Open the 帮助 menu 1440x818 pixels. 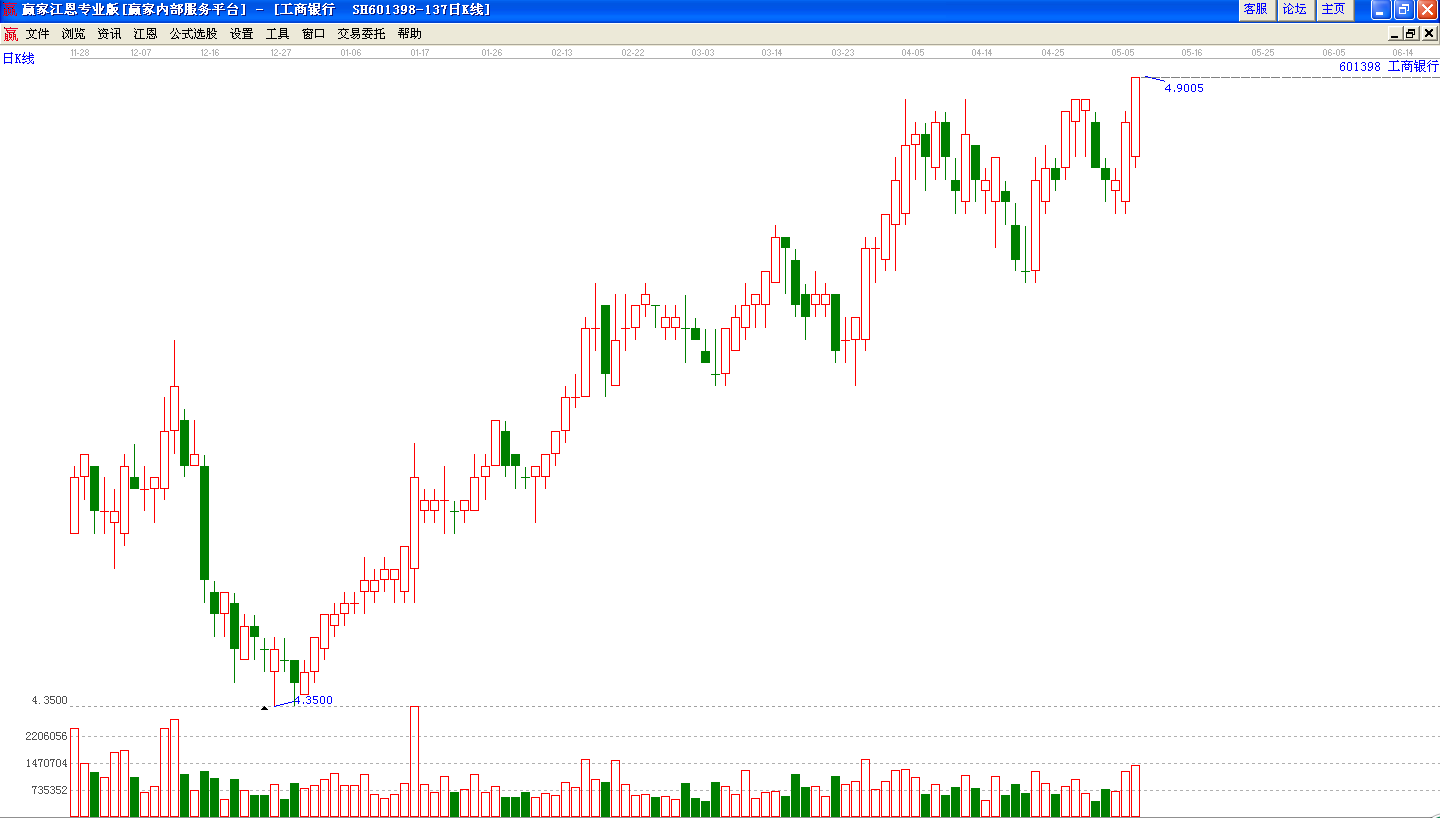point(410,34)
